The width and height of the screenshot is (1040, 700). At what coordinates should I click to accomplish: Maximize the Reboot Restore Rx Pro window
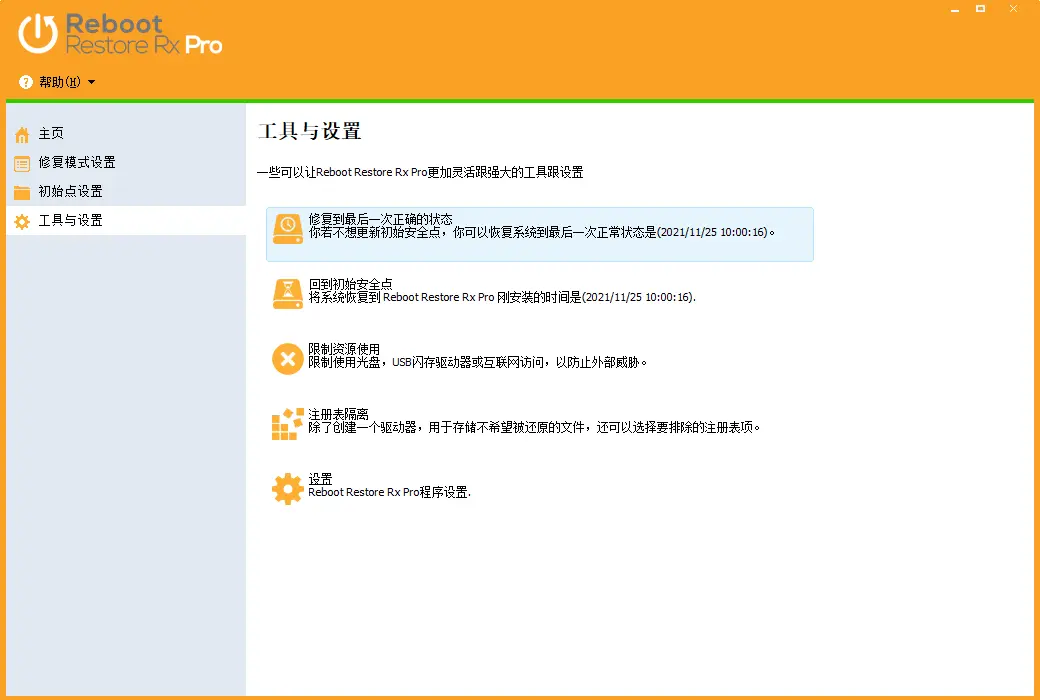980,9
